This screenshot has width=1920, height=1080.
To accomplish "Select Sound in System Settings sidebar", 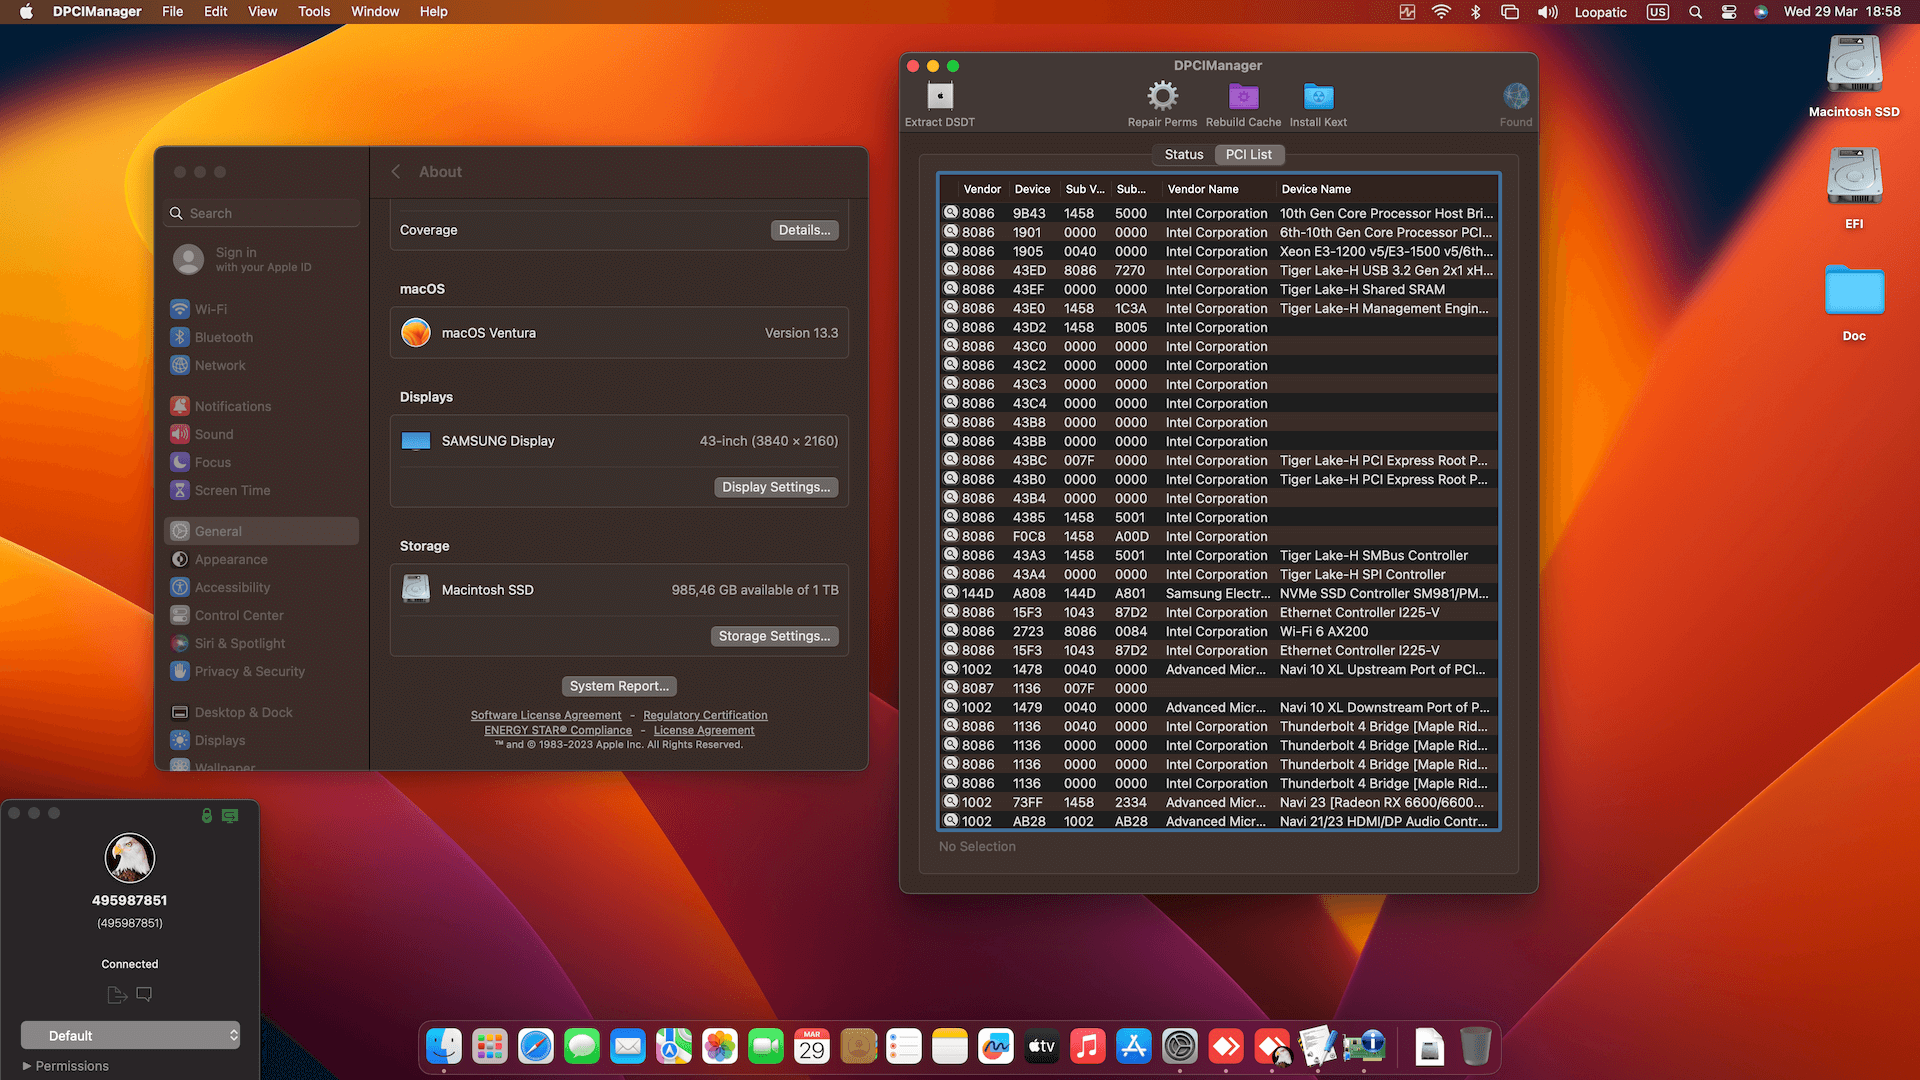I will [213, 434].
